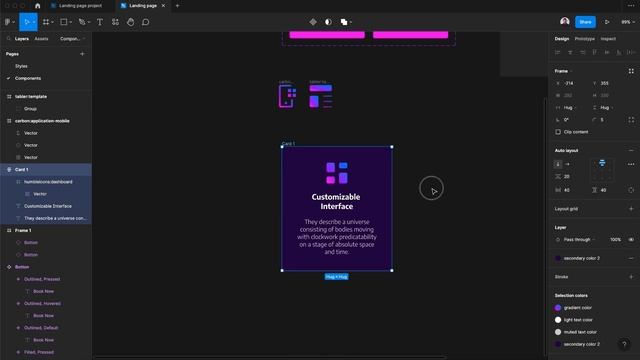The image size is (640, 360).
Task: Open the Frame type dropdown
Action: pyautogui.click(x=563, y=71)
